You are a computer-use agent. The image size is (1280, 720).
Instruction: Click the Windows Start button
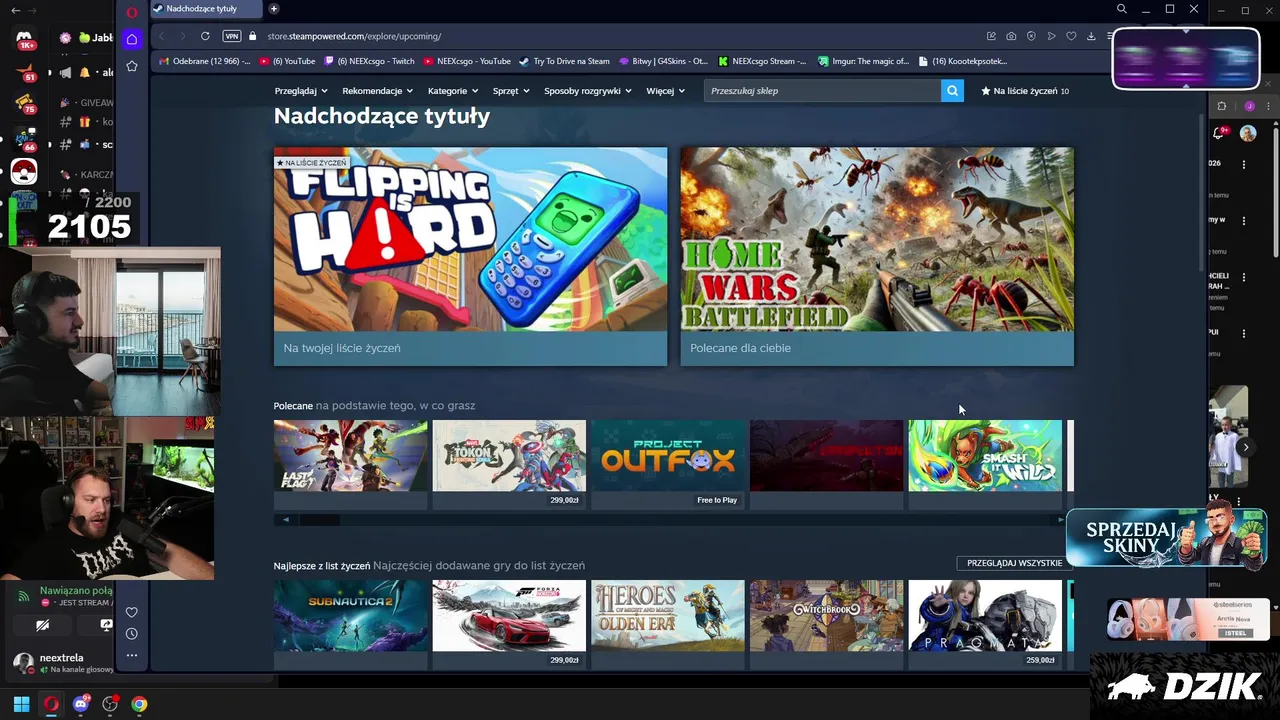pyautogui.click(x=21, y=704)
